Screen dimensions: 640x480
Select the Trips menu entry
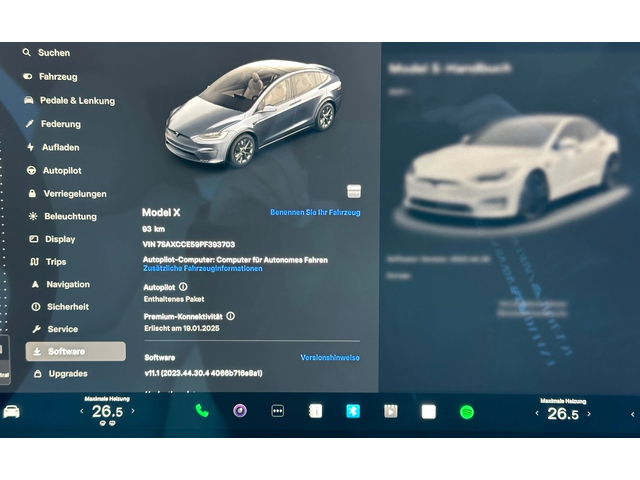tap(48, 262)
